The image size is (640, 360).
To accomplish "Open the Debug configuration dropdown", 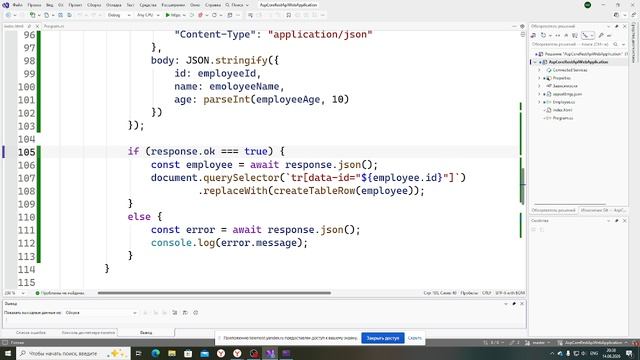I will click(x=119, y=15).
